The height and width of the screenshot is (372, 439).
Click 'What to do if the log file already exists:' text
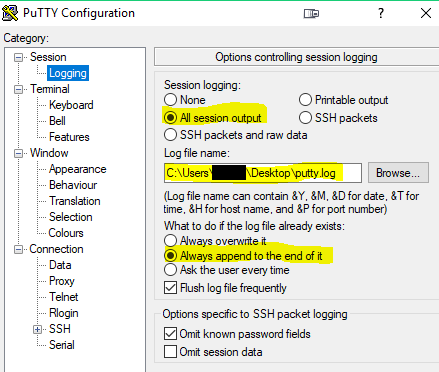[254, 226]
